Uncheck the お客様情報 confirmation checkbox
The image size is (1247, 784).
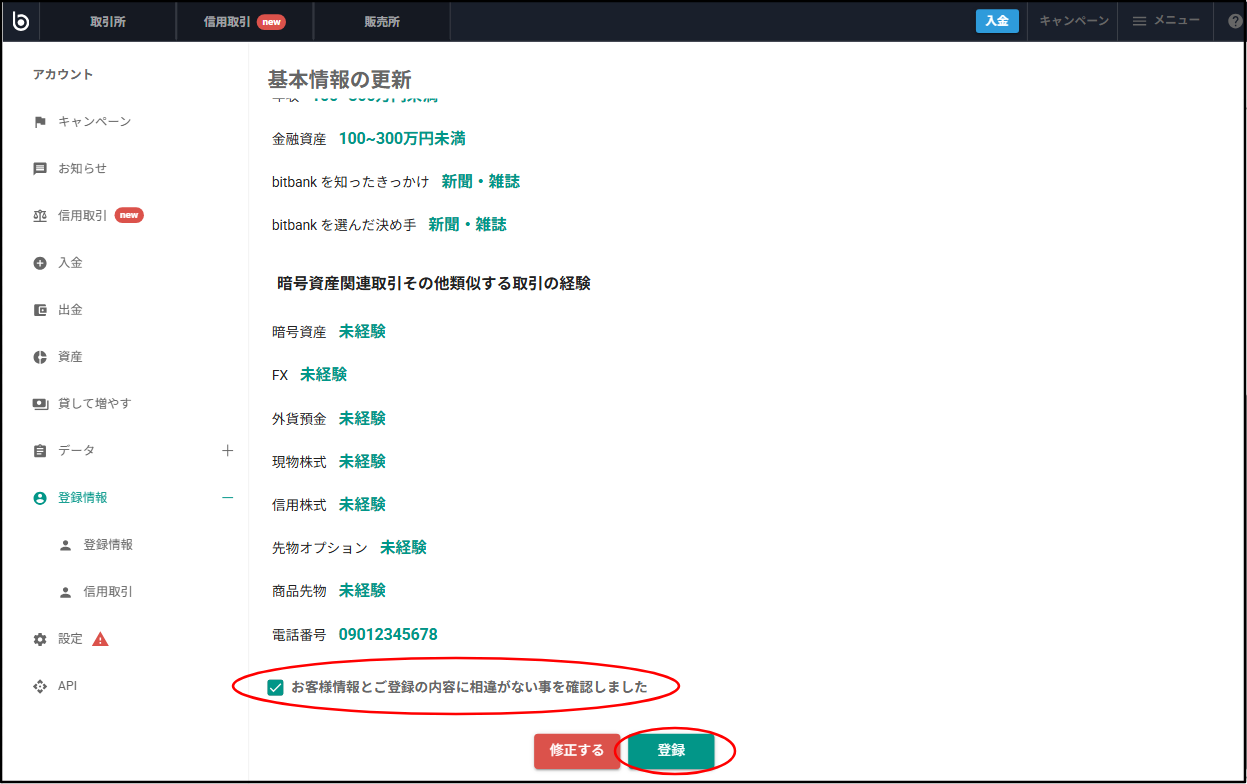click(x=275, y=687)
